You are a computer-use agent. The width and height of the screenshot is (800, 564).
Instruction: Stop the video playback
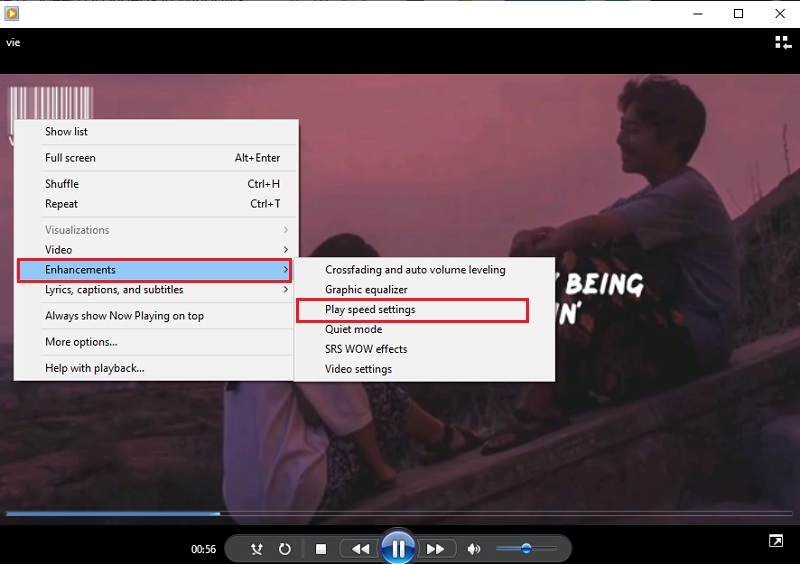point(321,549)
